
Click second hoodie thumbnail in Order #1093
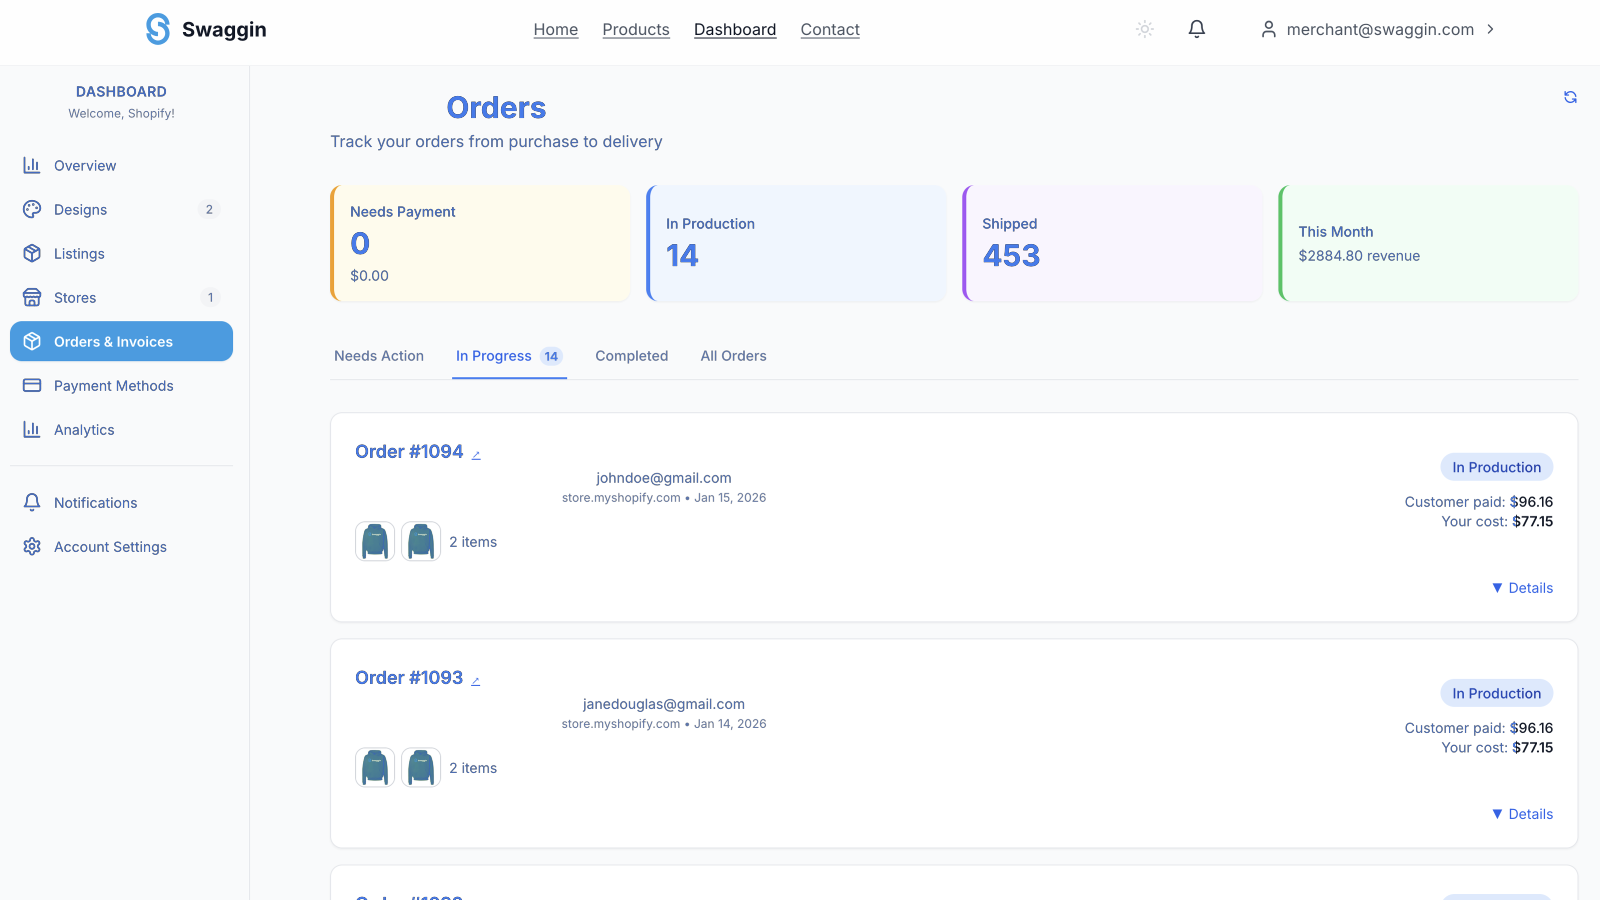421,768
